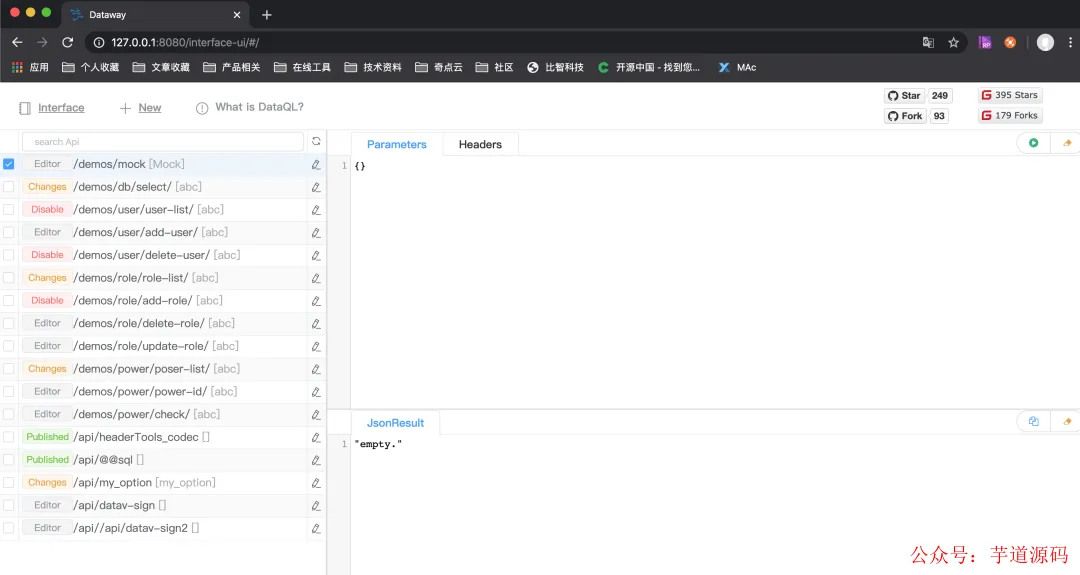Check the /demos/user/user-list/ checkbox
This screenshot has height=575, width=1080.
tap(8, 209)
